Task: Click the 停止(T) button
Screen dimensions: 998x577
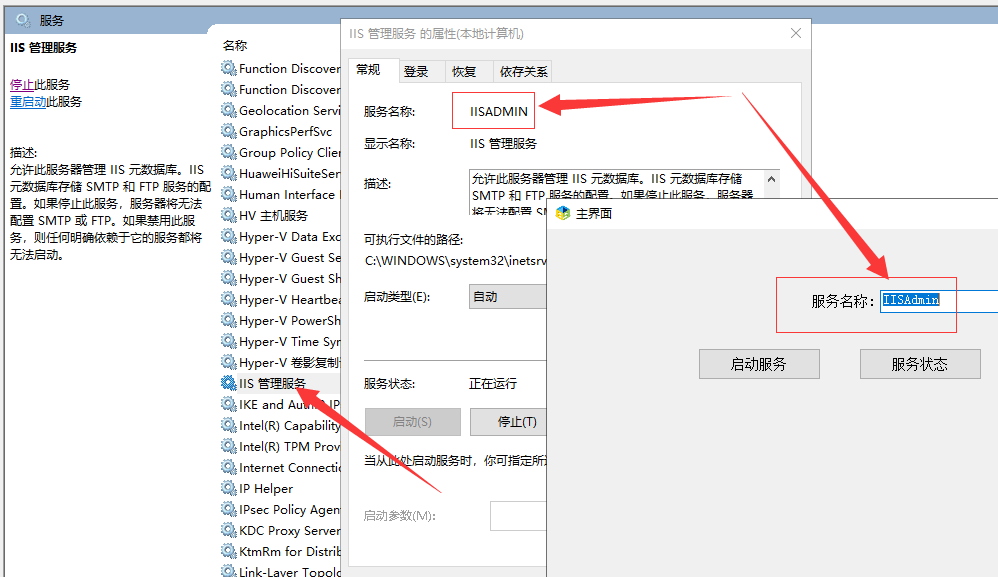Action: tap(508, 422)
